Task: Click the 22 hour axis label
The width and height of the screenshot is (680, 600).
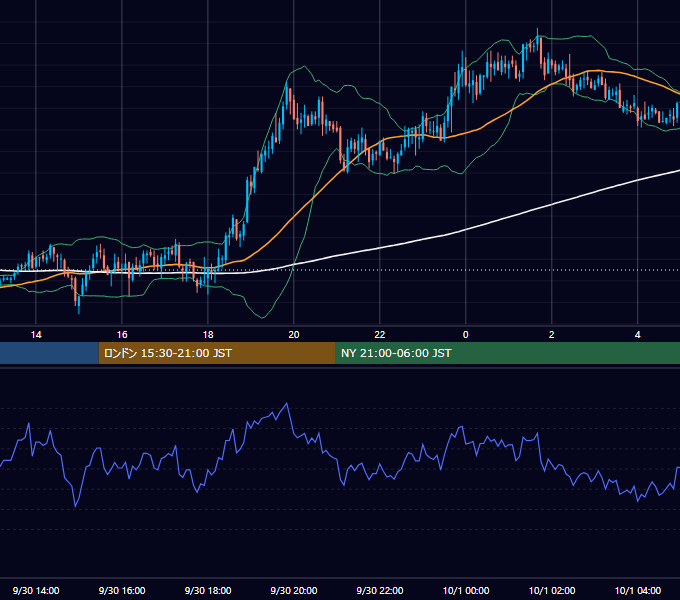Action: (379, 335)
